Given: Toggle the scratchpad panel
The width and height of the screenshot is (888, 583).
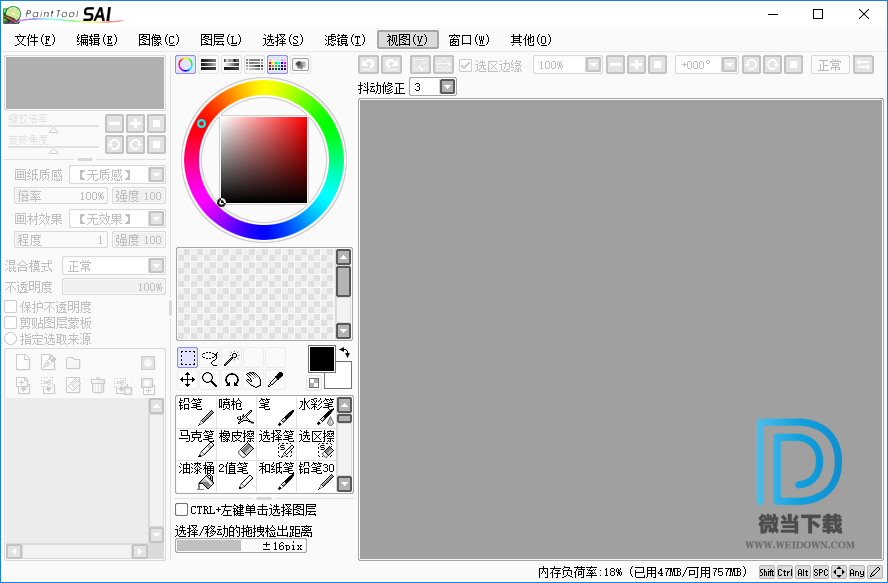Looking at the screenshot, I should coord(300,65).
